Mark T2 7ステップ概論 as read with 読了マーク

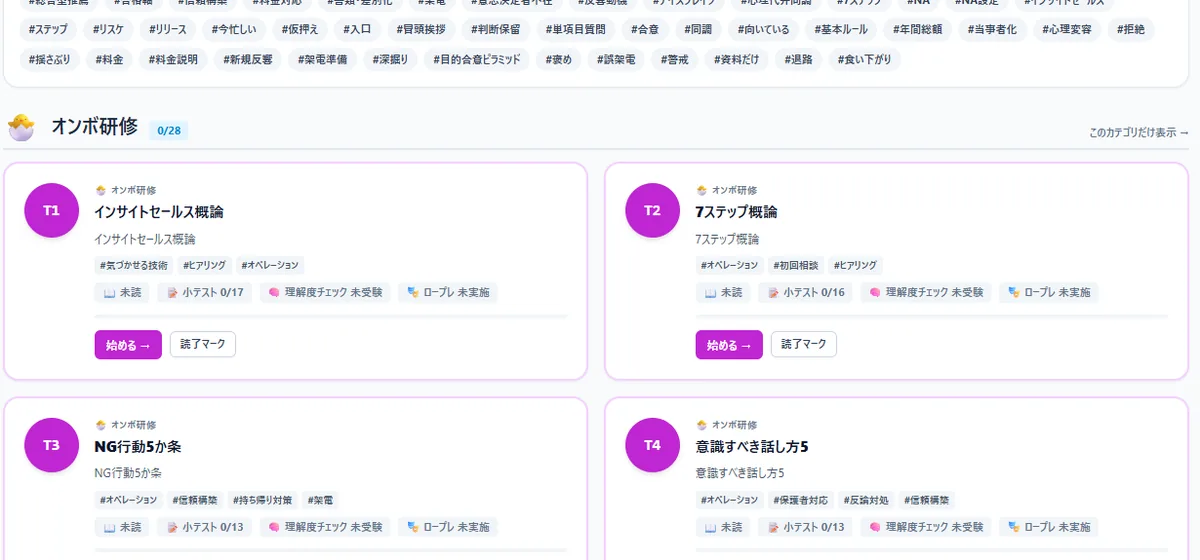click(x=804, y=344)
